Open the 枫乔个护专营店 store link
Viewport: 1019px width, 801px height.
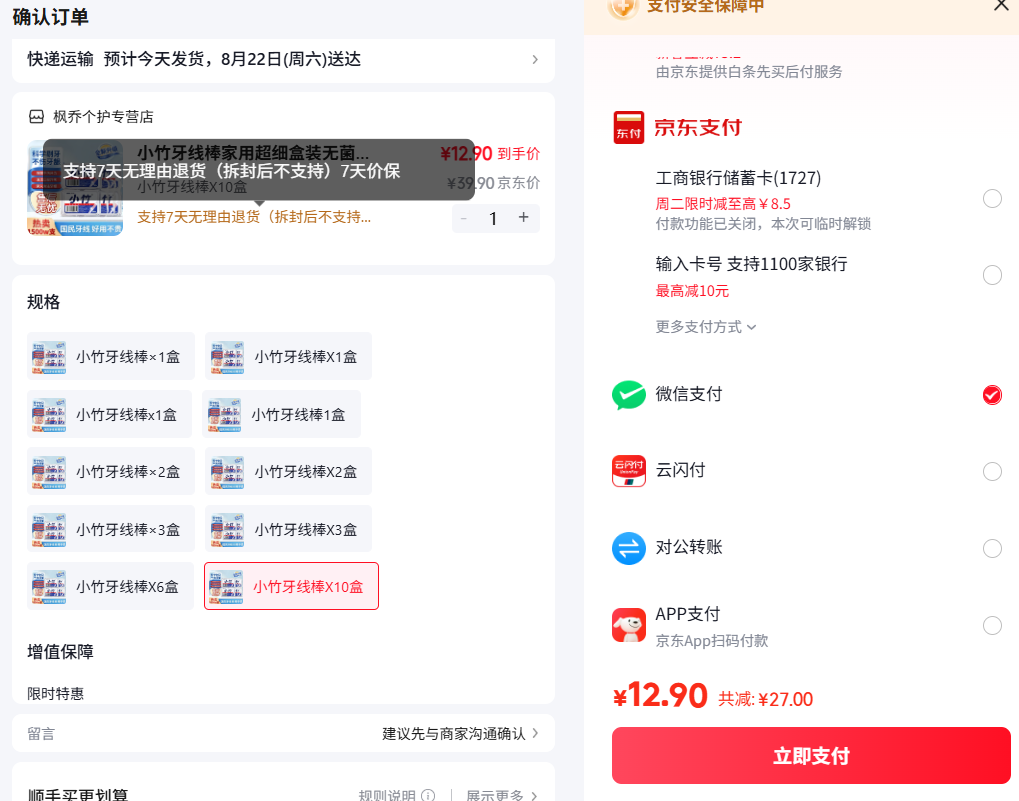pyautogui.click(x=103, y=117)
